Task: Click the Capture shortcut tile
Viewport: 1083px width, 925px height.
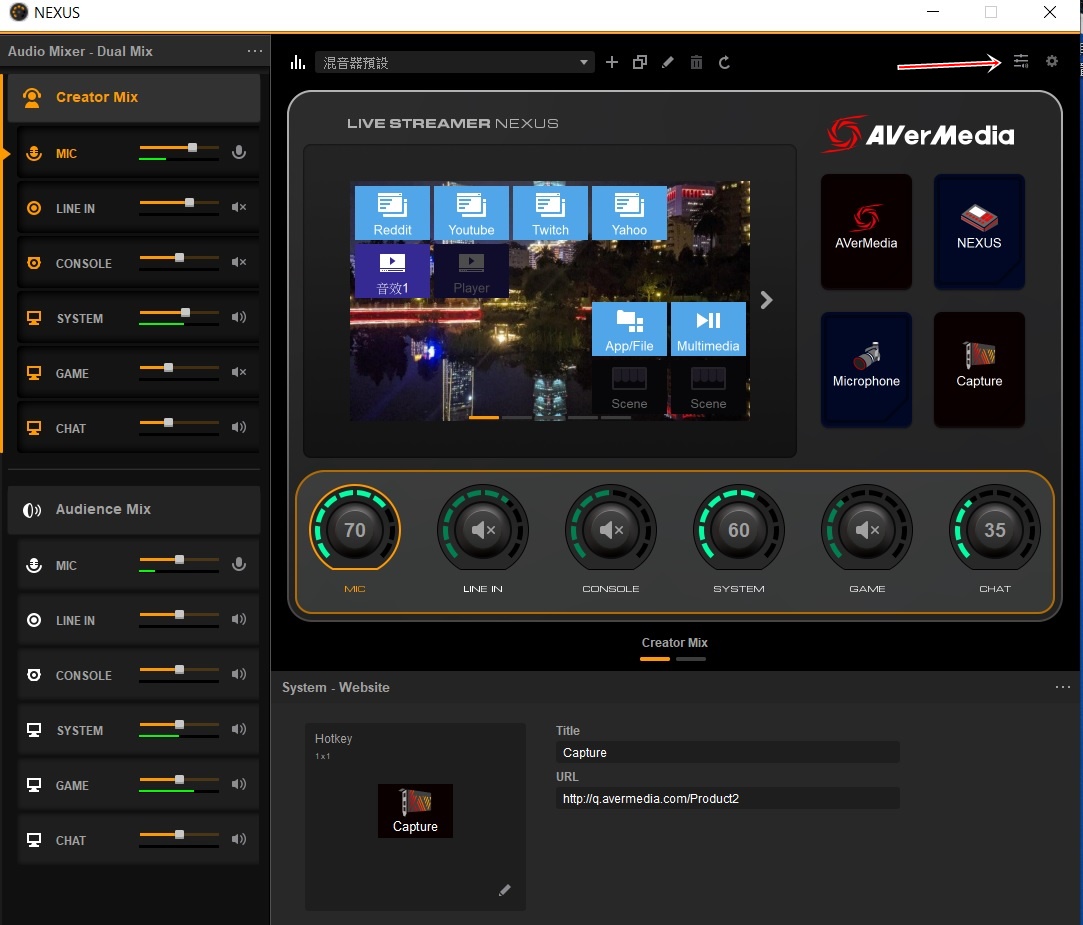Action: click(979, 370)
